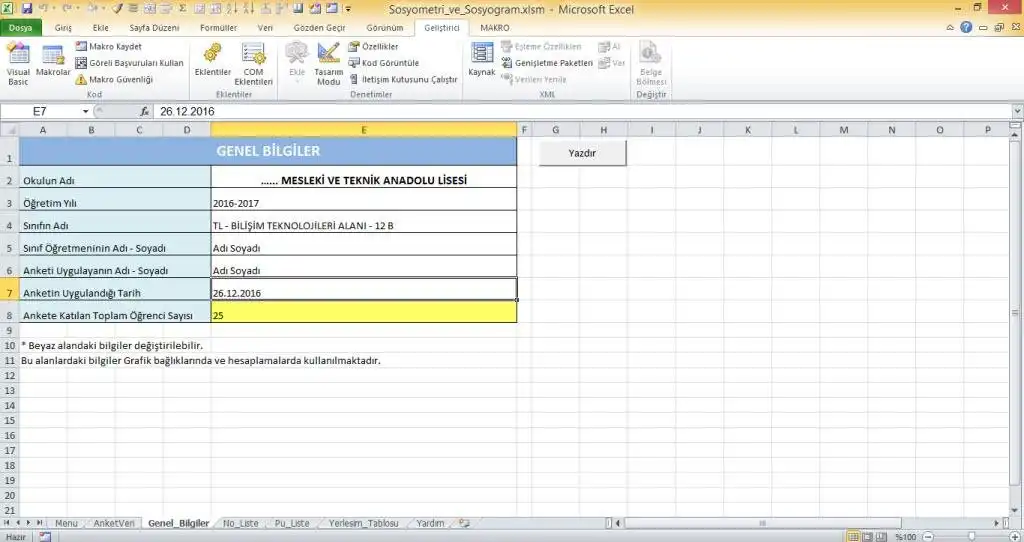The height and width of the screenshot is (542, 1024).
Task: Open the Dosya file menu
Action: coord(21,27)
